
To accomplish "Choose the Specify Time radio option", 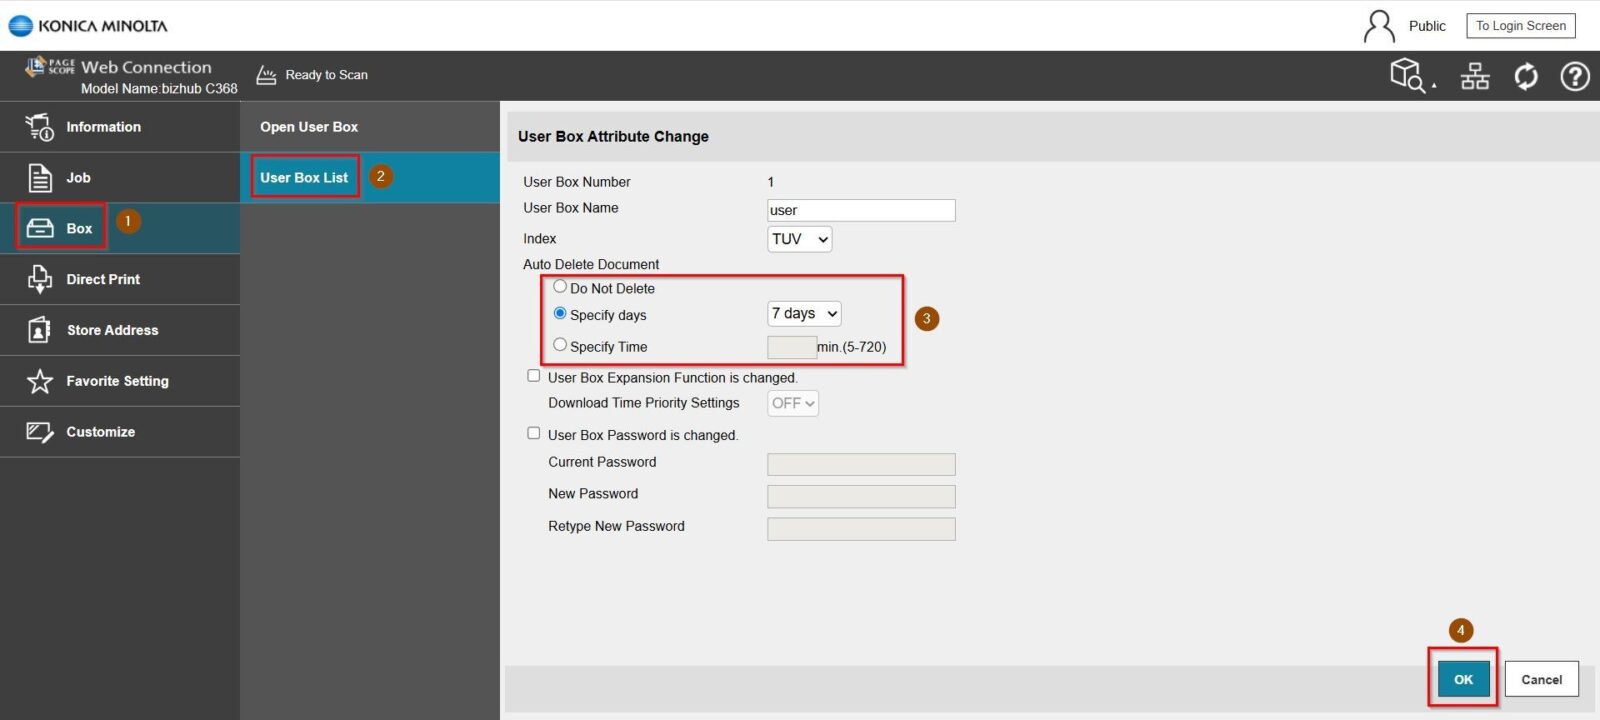I will 560,345.
